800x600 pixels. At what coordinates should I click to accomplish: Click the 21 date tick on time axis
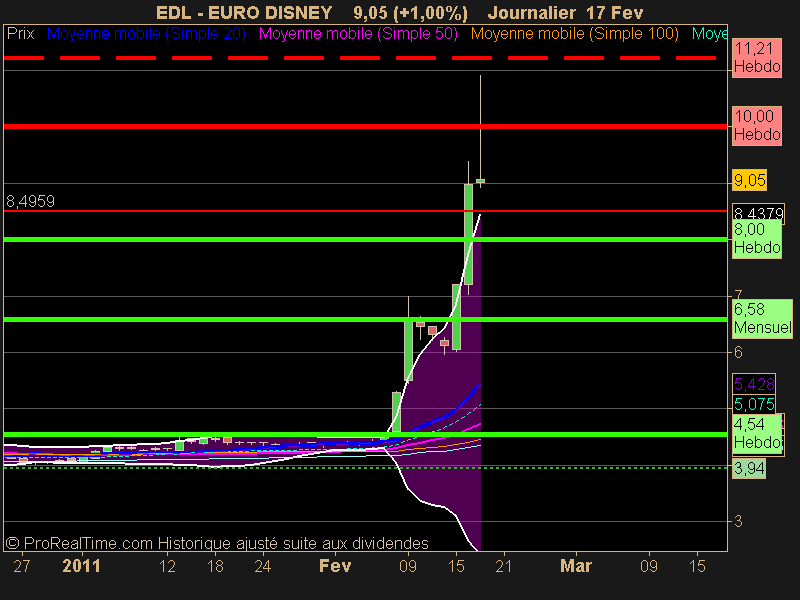coord(504,566)
